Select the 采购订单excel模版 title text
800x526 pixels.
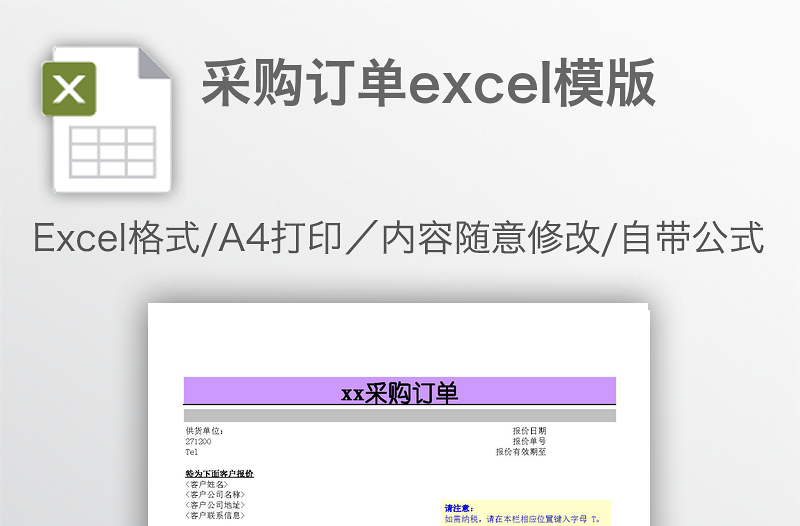[428, 83]
